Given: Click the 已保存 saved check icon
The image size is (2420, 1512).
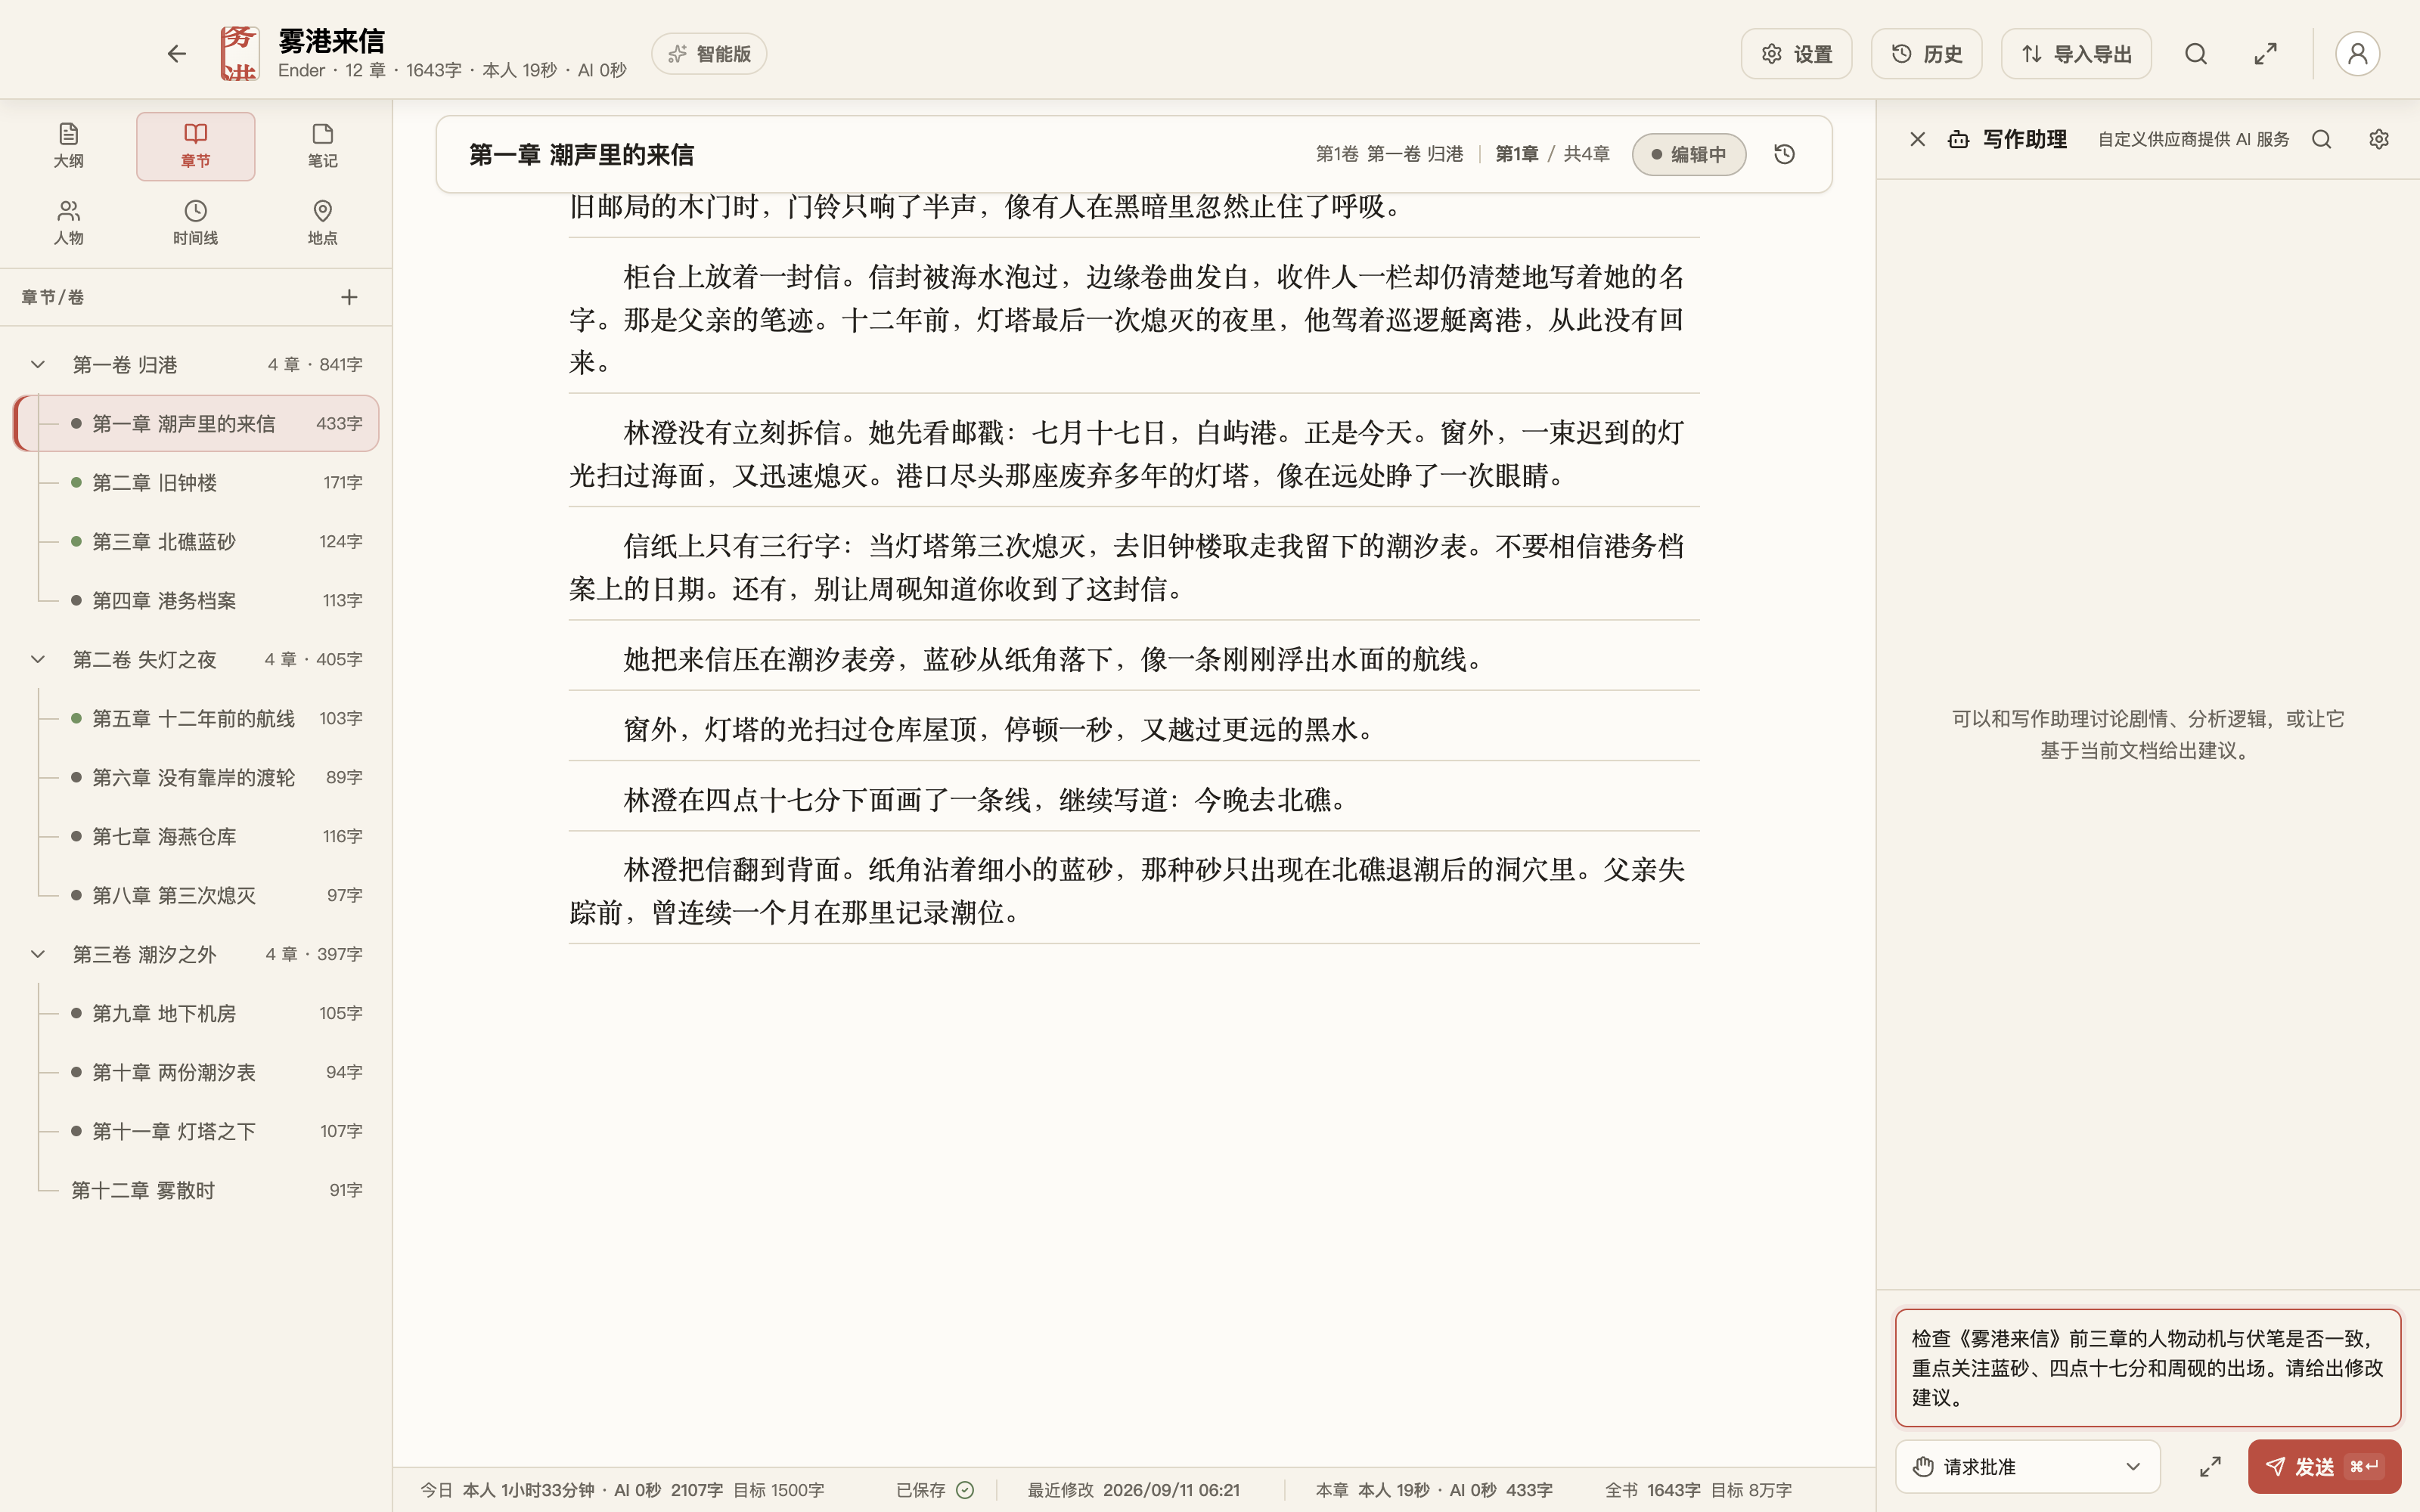Looking at the screenshot, I should point(965,1491).
